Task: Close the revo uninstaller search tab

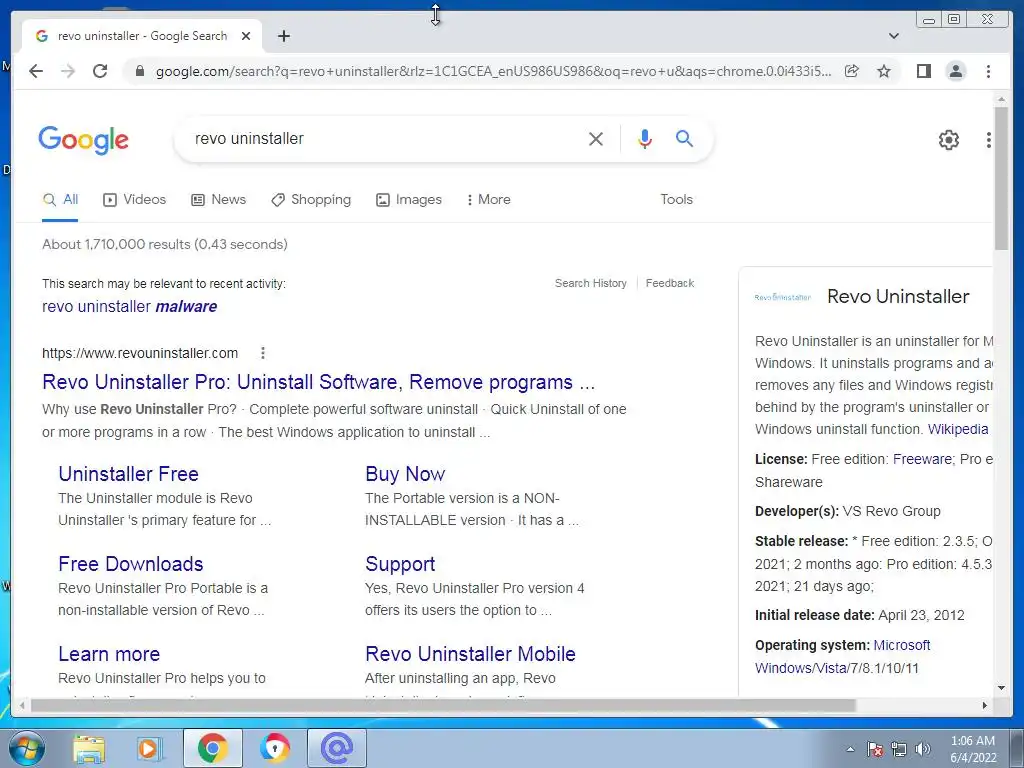Action: (x=246, y=36)
